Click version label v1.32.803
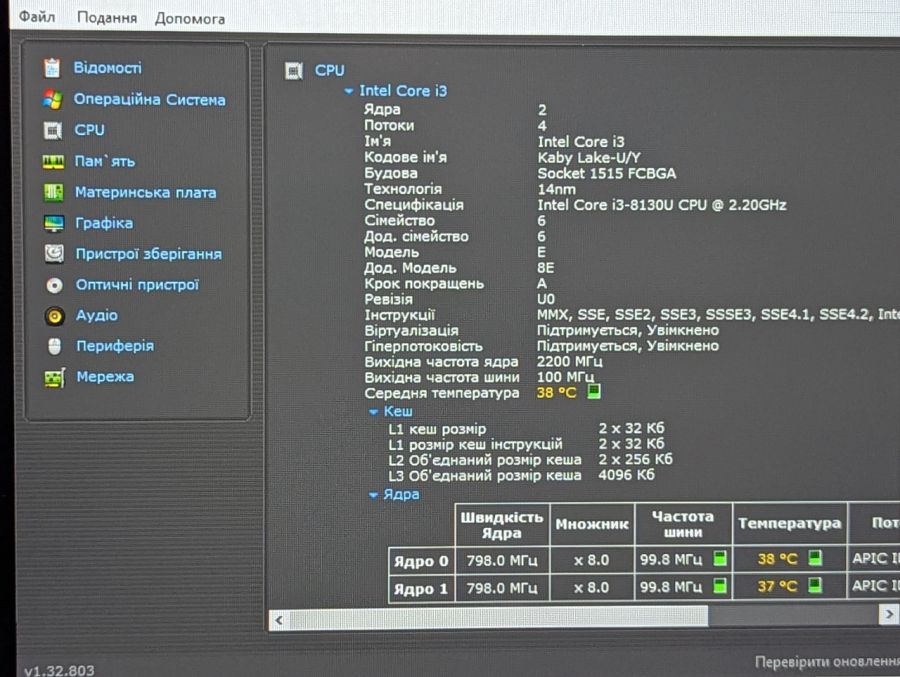 [59, 670]
